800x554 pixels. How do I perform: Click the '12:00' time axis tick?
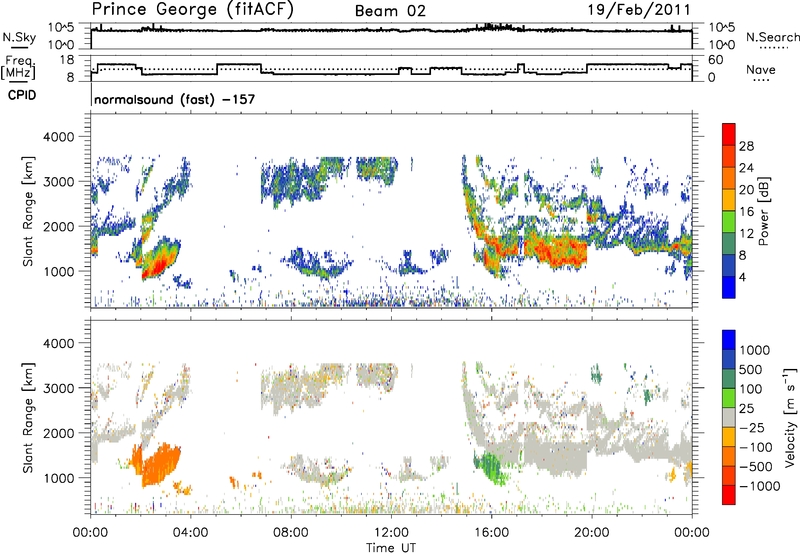(390, 533)
